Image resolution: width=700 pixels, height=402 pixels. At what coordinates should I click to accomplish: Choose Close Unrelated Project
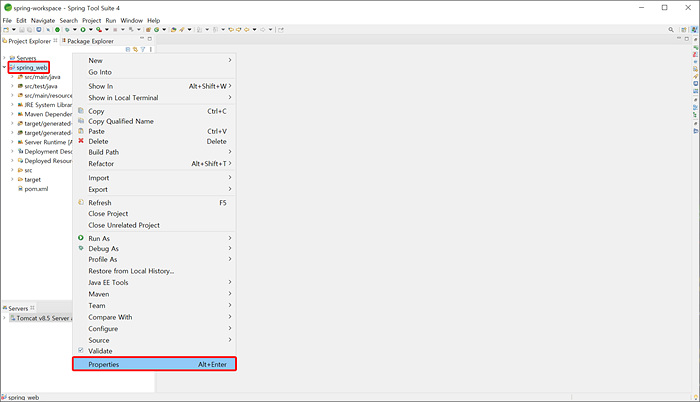click(x=154, y=225)
